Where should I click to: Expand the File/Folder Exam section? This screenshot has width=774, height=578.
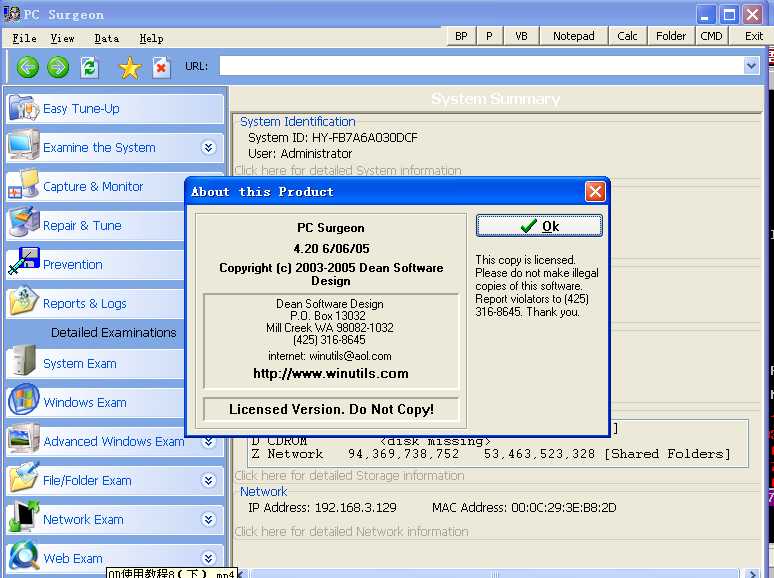click(208, 480)
